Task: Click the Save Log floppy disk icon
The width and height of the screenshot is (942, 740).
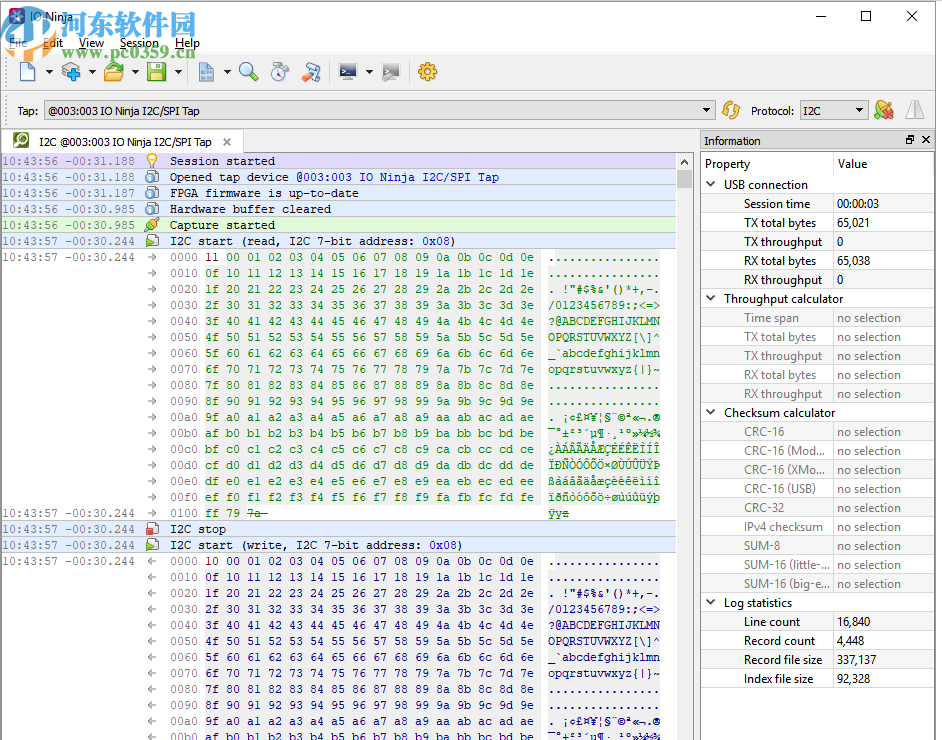Action: [x=156, y=71]
